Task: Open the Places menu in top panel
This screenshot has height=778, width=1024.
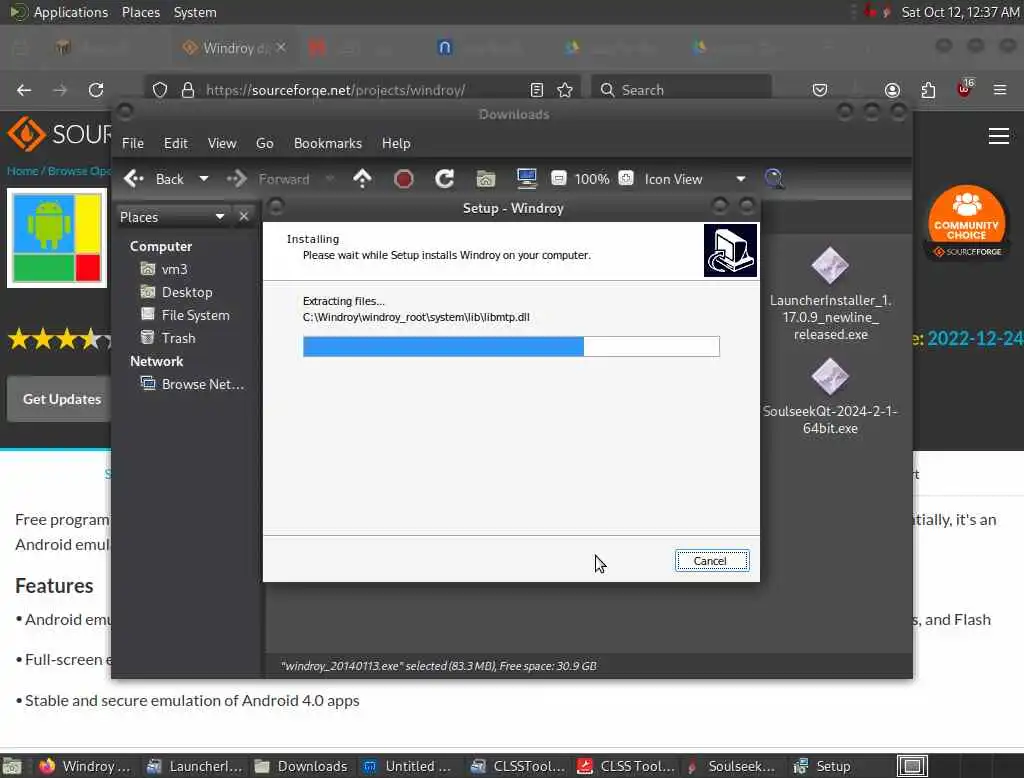Action: click(140, 12)
